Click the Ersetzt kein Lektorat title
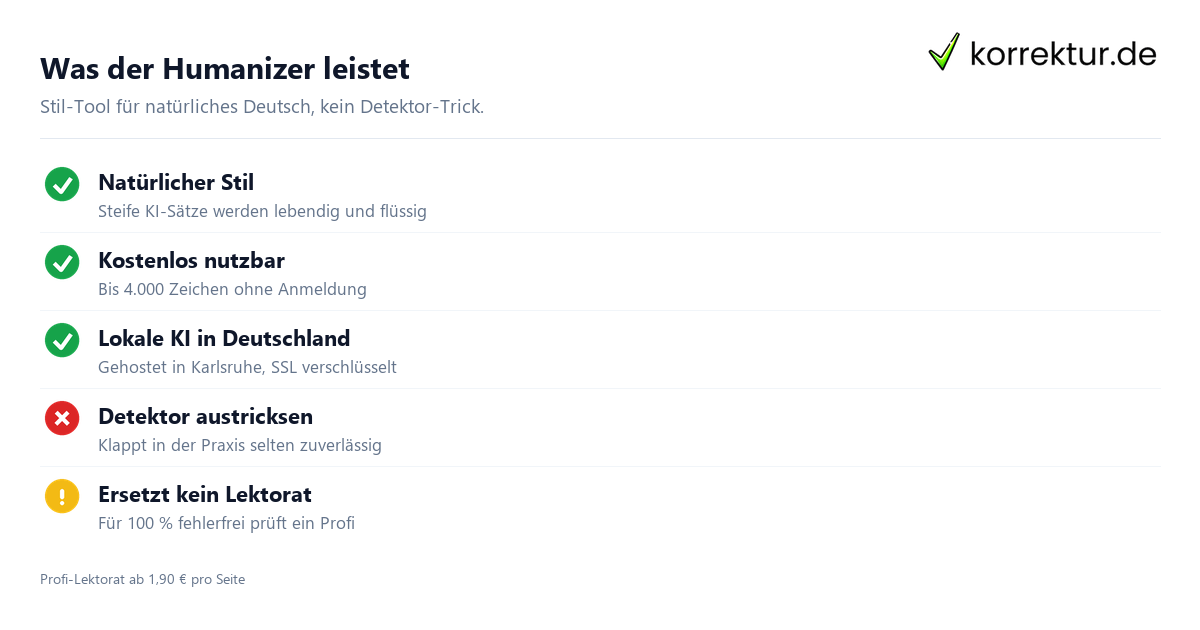 [205, 495]
